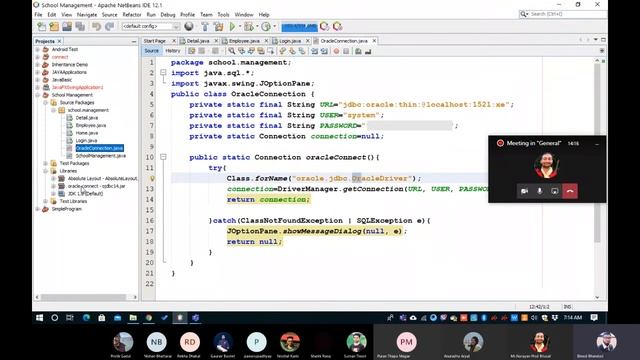Viewport: 640px width, 360px height.
Task: Click the Debug Project toolbar icon
Action: (x=248, y=27)
